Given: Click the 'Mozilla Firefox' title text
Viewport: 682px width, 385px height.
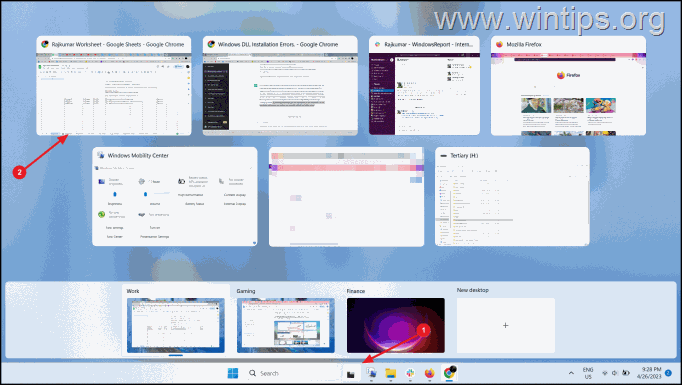Looking at the screenshot, I should [x=524, y=44].
